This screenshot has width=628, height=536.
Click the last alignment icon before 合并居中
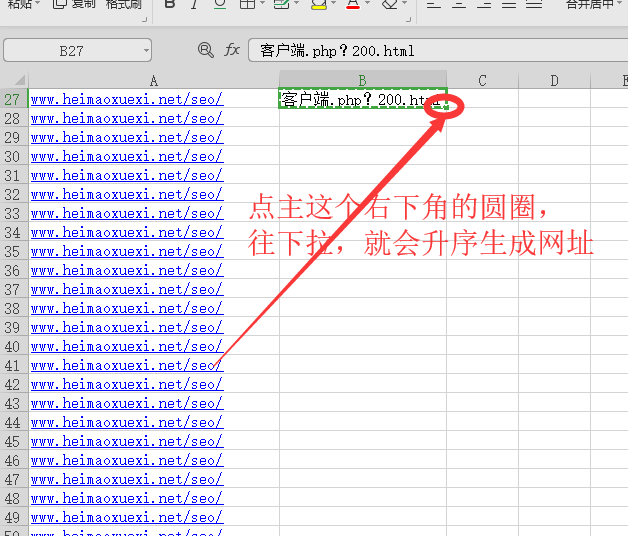tap(534, 4)
